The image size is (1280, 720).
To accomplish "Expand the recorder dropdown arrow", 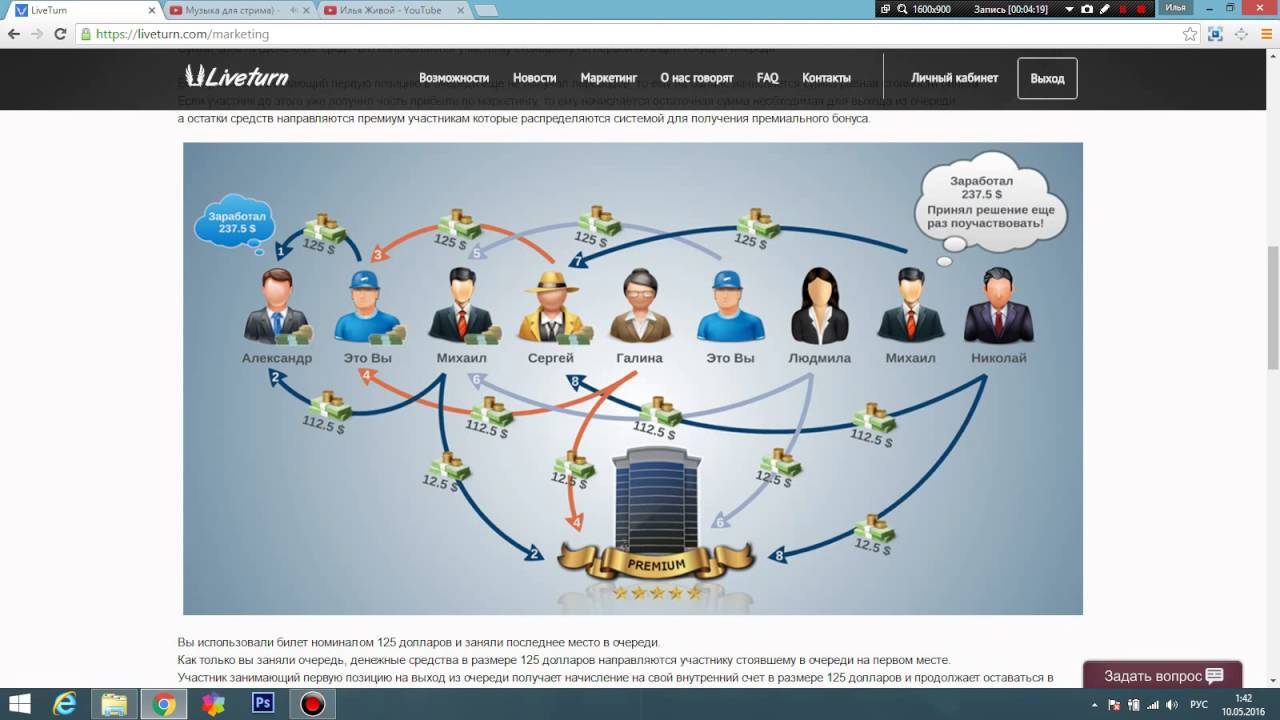I will [1069, 8].
